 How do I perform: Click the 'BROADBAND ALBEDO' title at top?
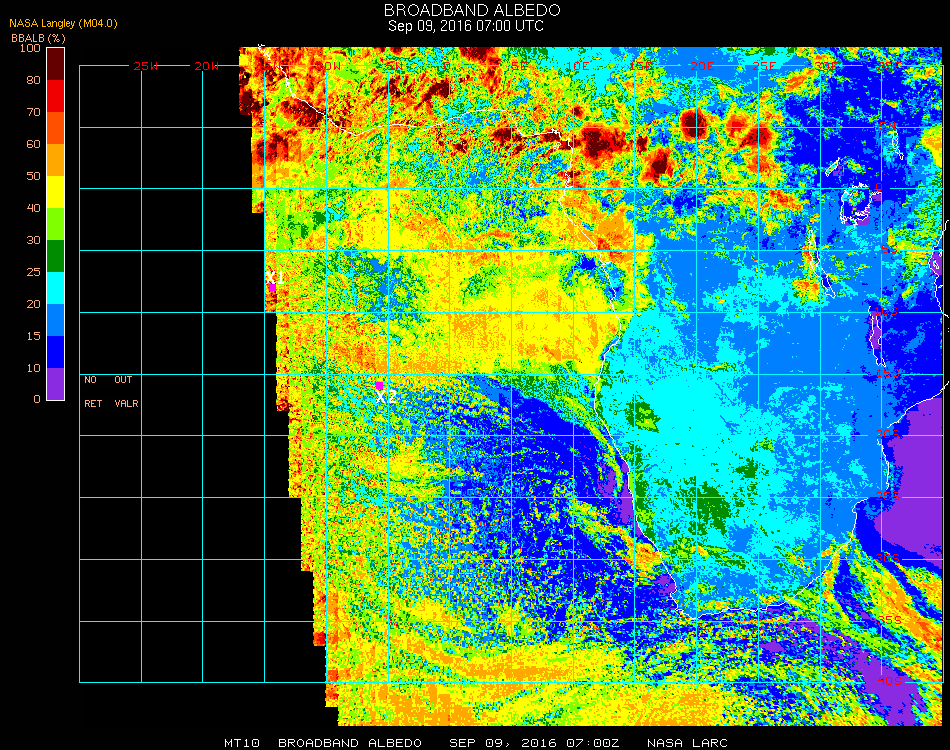pyautogui.click(x=472, y=10)
